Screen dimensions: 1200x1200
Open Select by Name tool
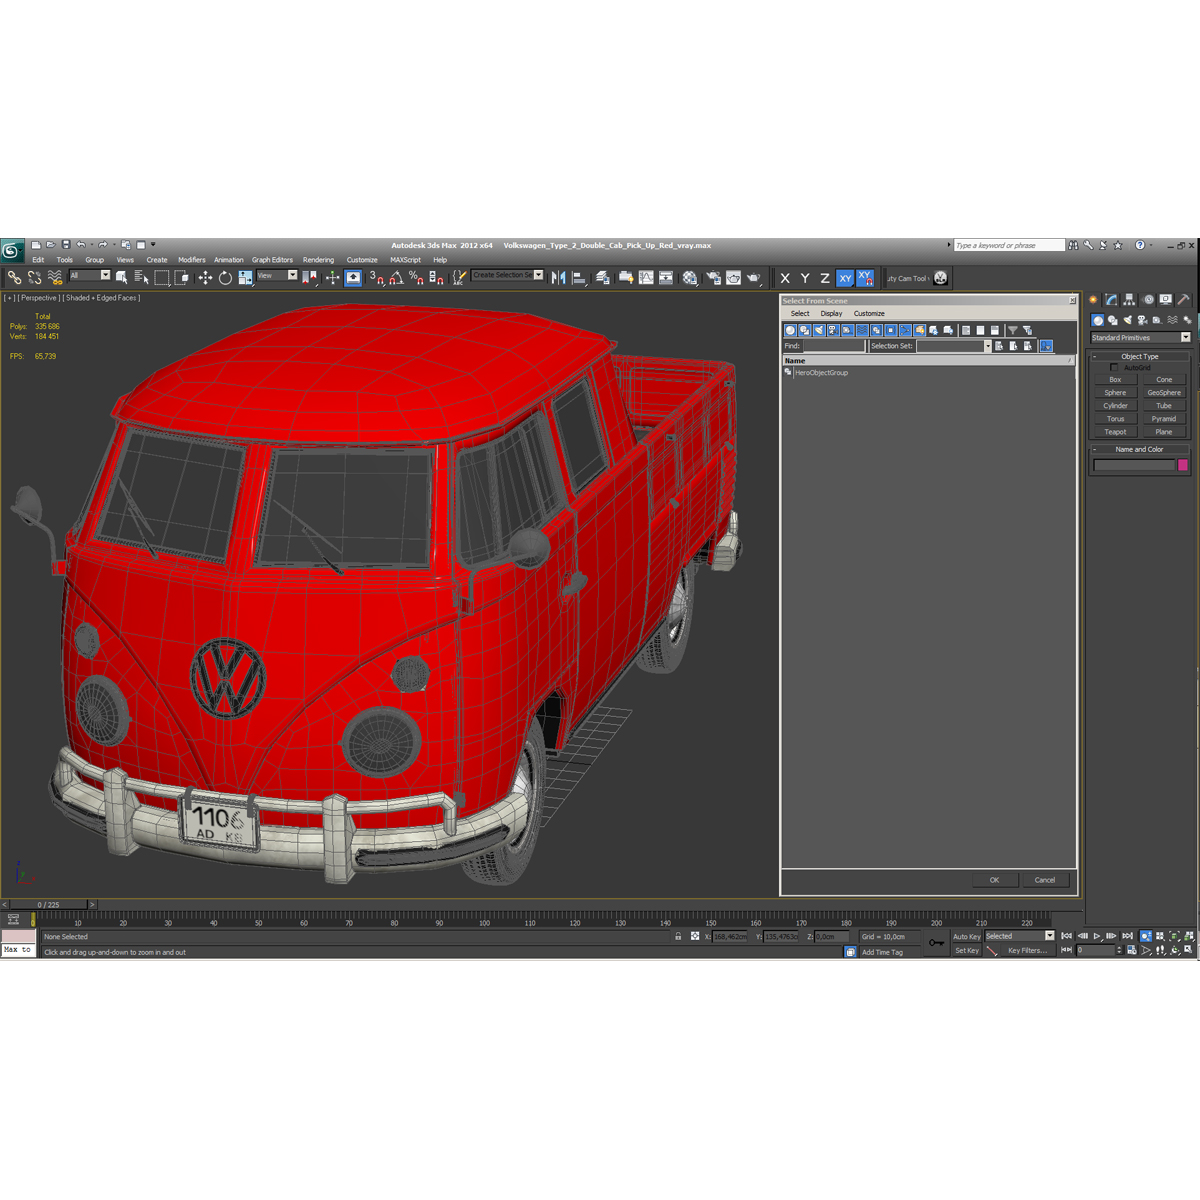(141, 277)
